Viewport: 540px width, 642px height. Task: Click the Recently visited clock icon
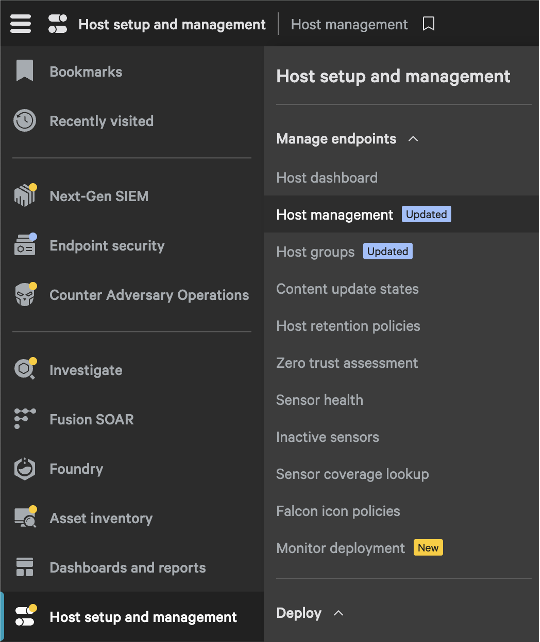tap(25, 120)
